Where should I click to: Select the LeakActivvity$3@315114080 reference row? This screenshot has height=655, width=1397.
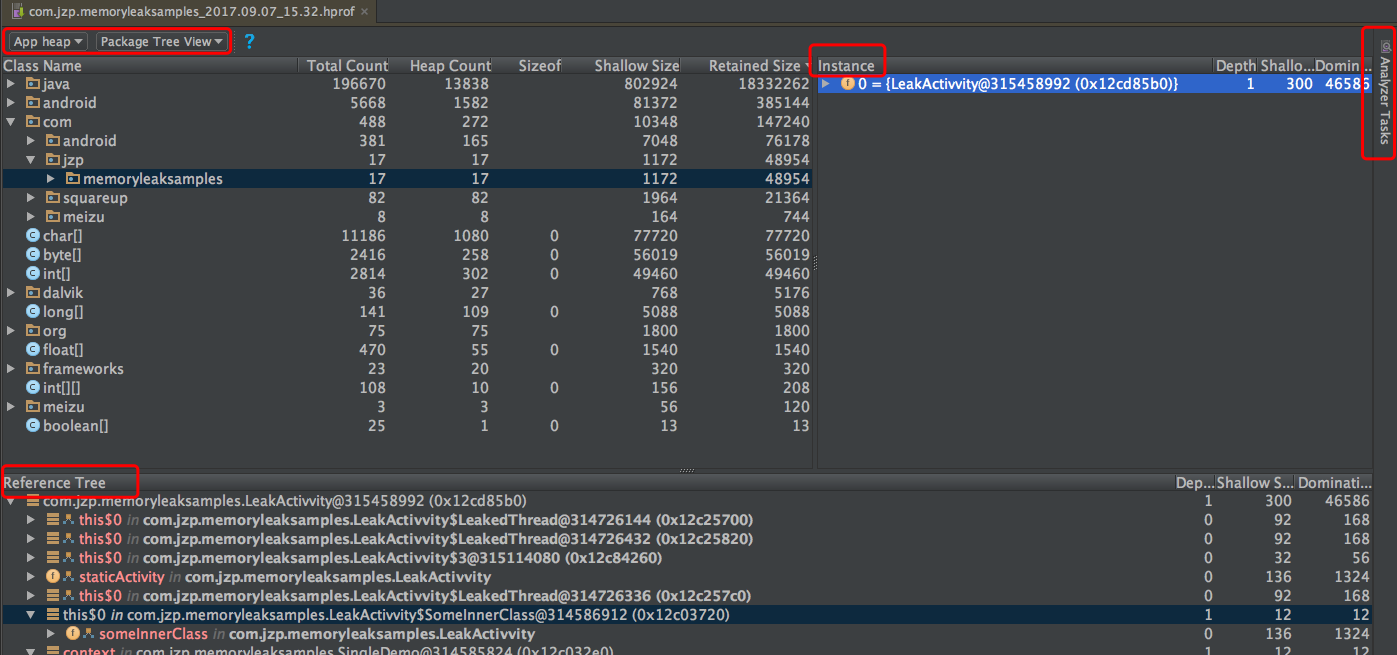pos(686,558)
